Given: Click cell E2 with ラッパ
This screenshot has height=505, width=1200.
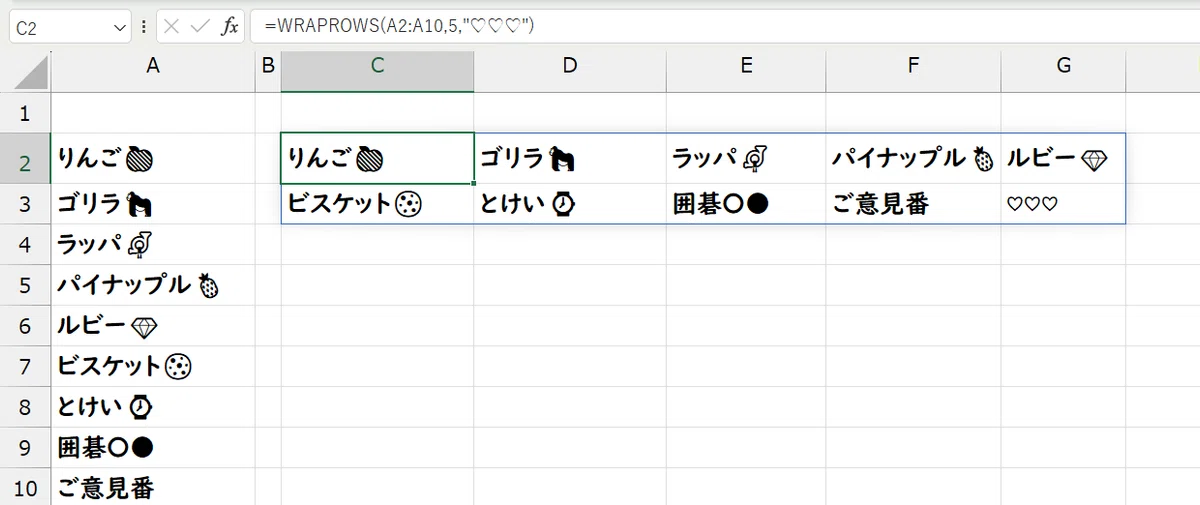Looking at the screenshot, I should (x=746, y=159).
